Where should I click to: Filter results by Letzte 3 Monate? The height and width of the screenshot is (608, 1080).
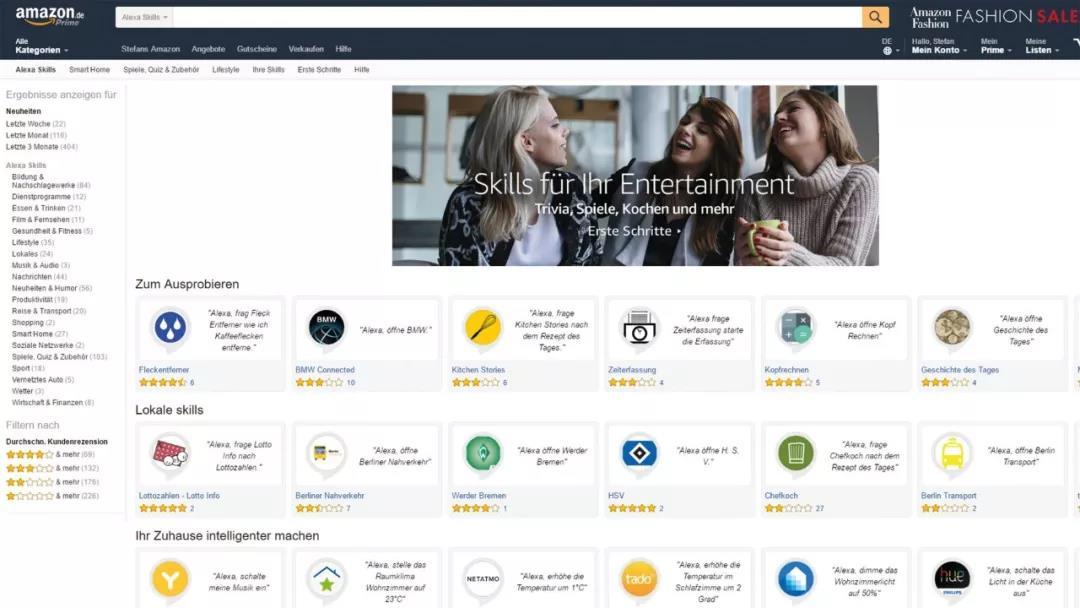42,147
